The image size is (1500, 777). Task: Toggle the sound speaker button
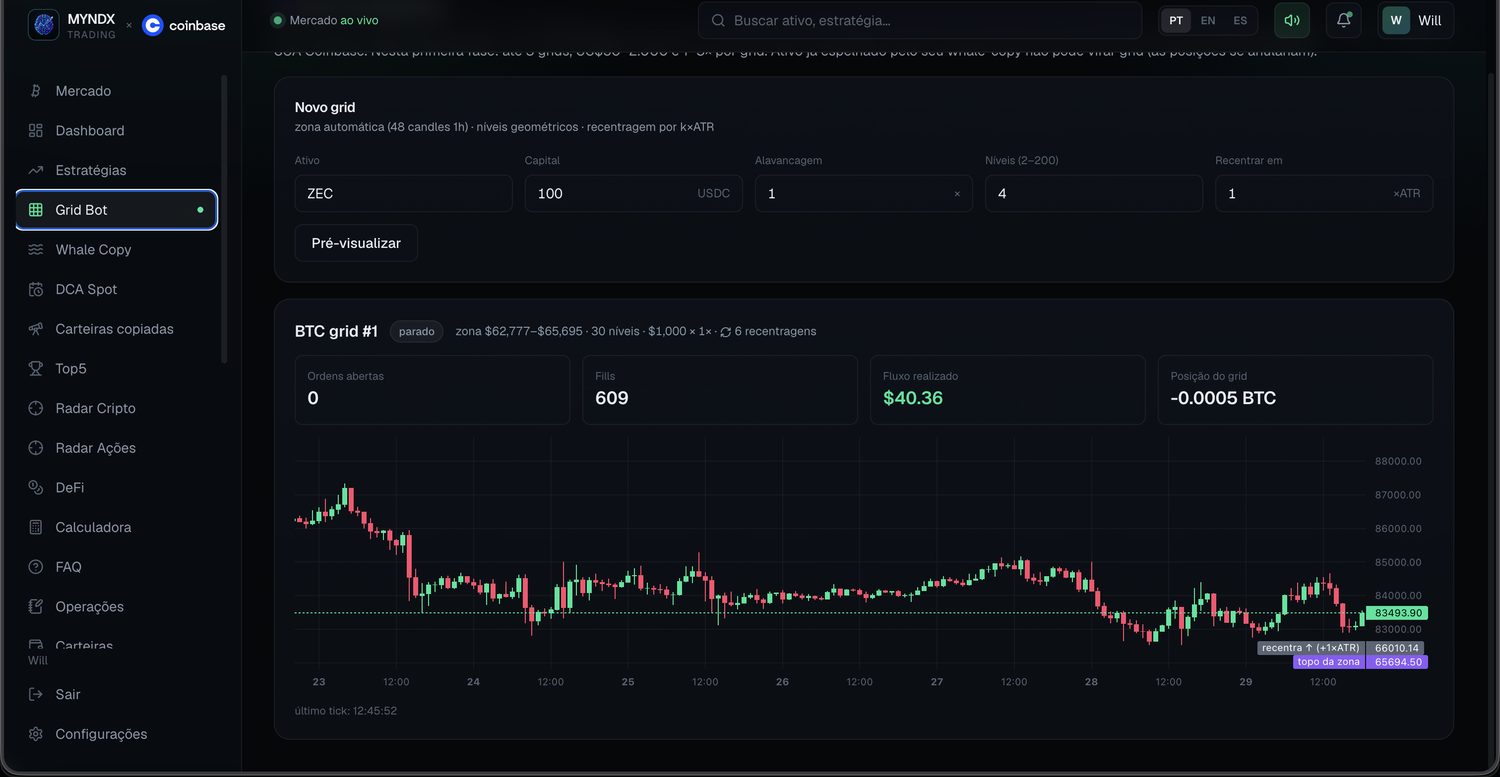click(x=1292, y=20)
